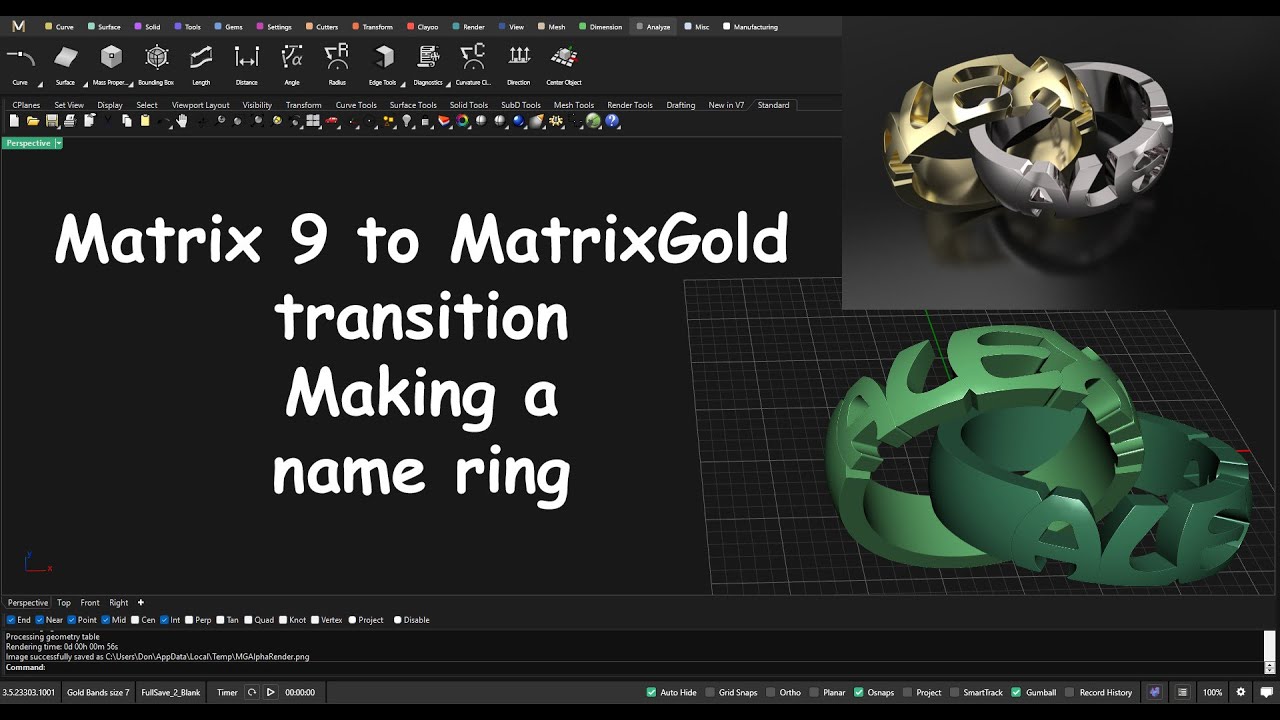Open the Solid Tools toolbar tab

point(468,105)
